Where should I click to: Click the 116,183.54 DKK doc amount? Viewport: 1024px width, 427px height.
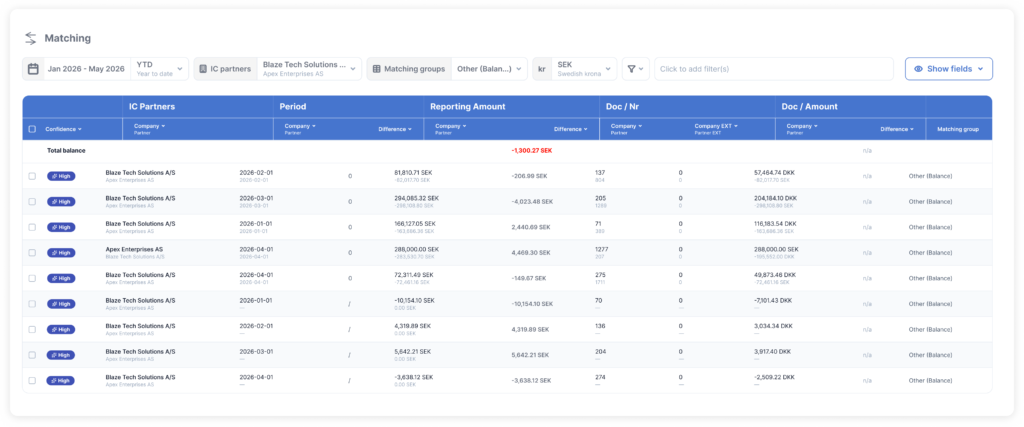click(x=775, y=224)
